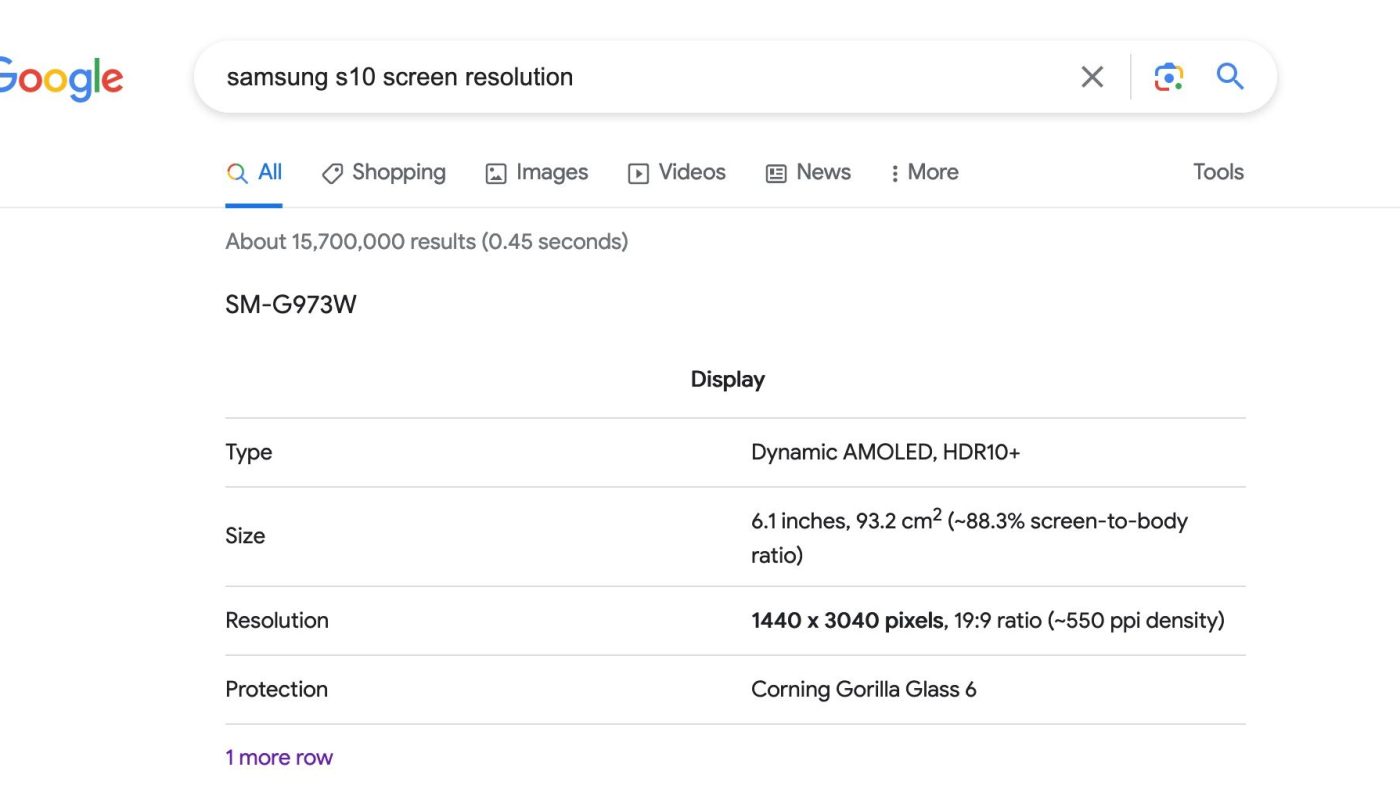Click the blue magnifier search button

coord(1230,76)
